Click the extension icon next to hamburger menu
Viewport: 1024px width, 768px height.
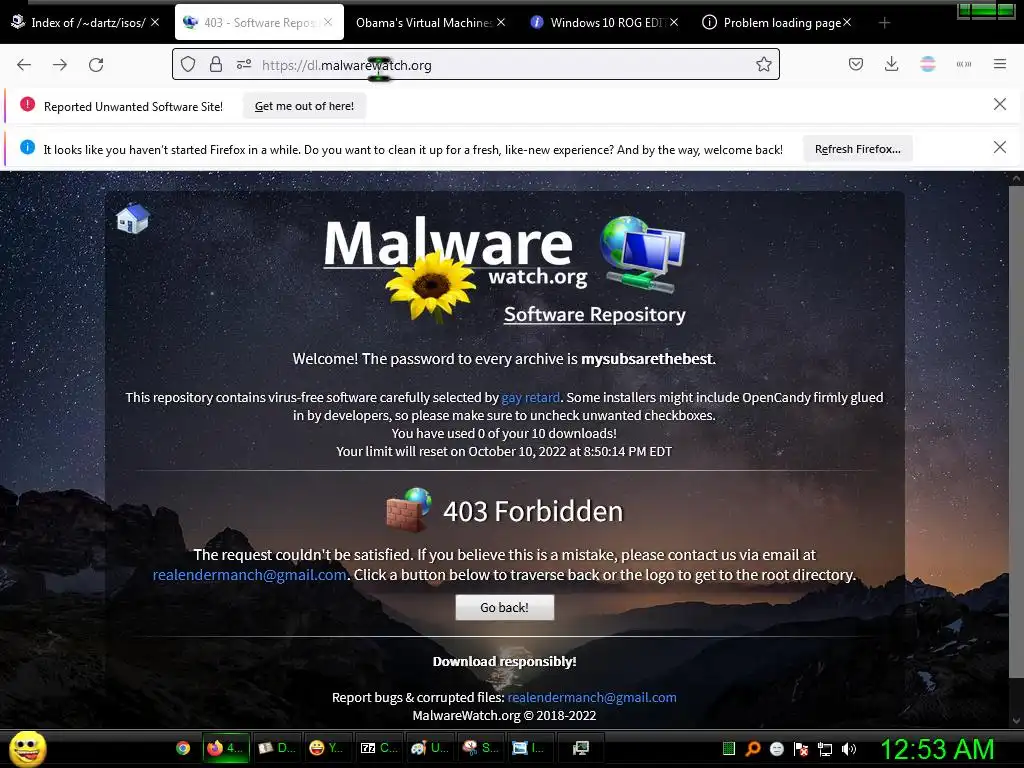[963, 64]
